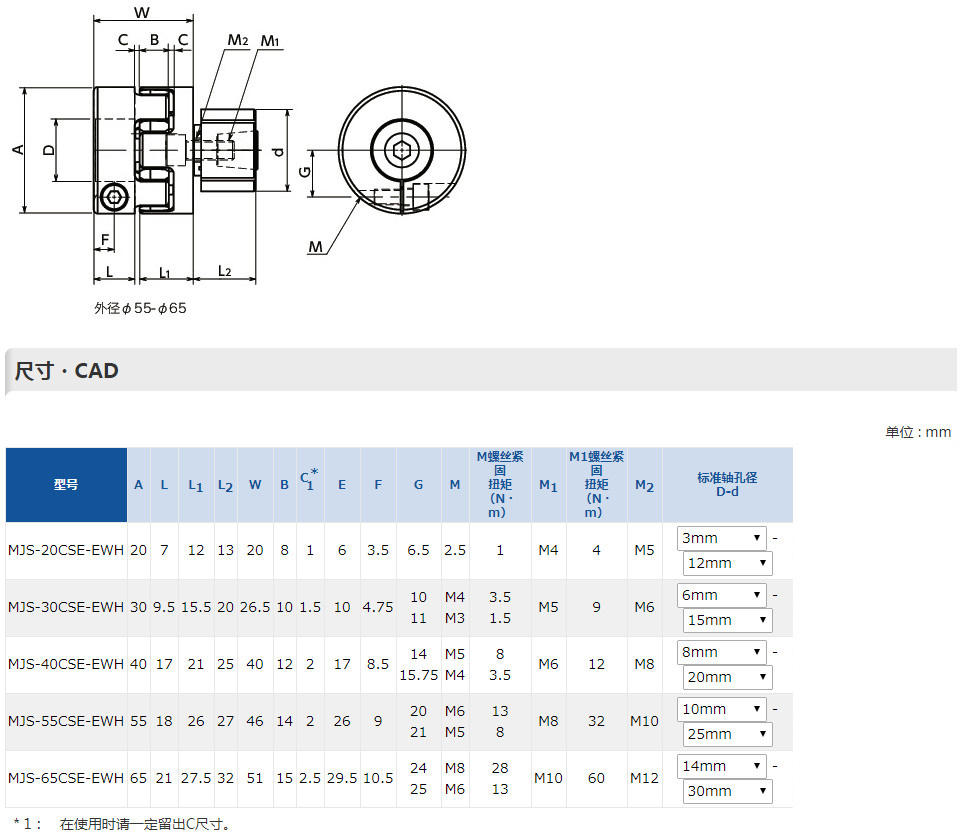Click the 29.5 E value for MJS-65CSE-EWH
This screenshot has height=837, width=964.
click(342, 778)
